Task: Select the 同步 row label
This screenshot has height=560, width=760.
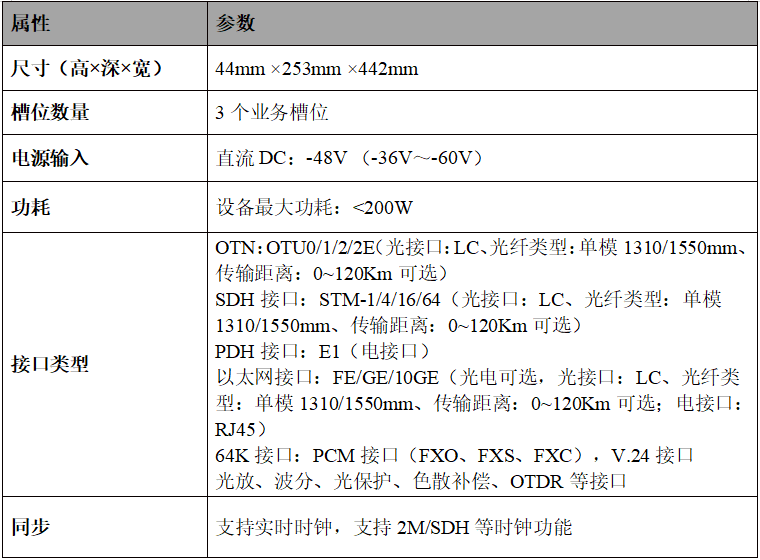Action: 31,527
